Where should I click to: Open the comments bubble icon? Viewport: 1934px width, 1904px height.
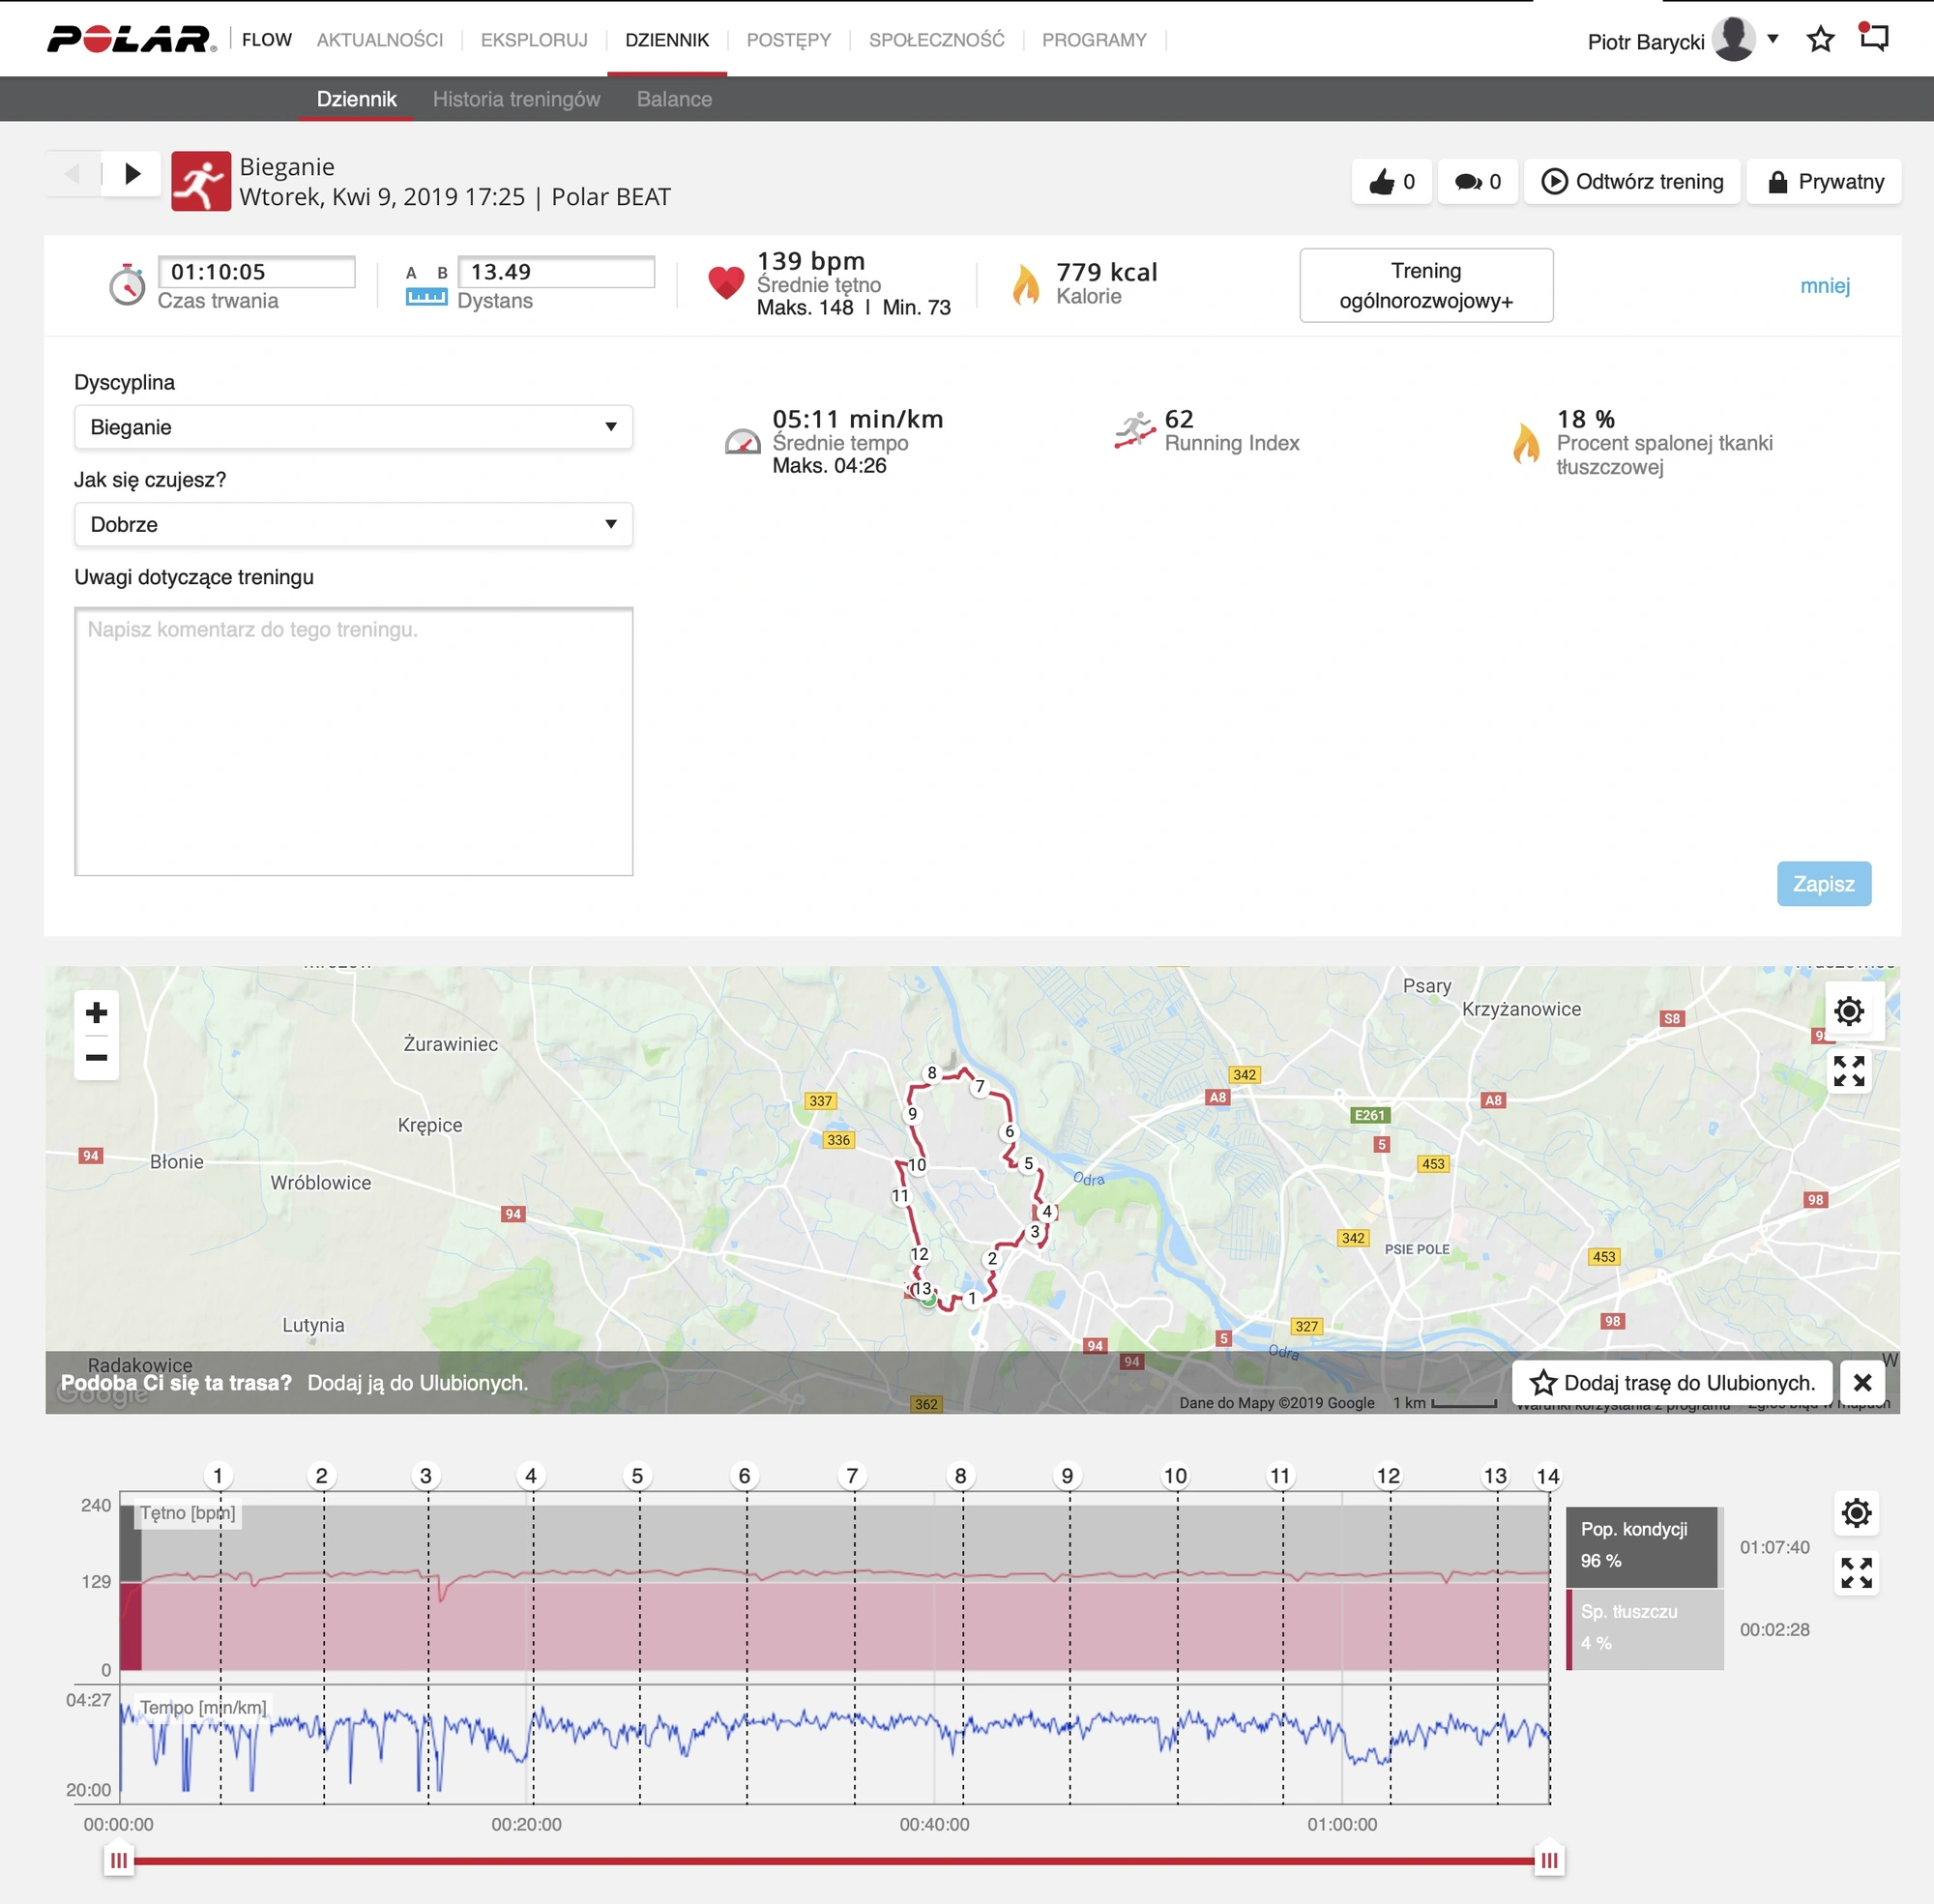(1468, 181)
